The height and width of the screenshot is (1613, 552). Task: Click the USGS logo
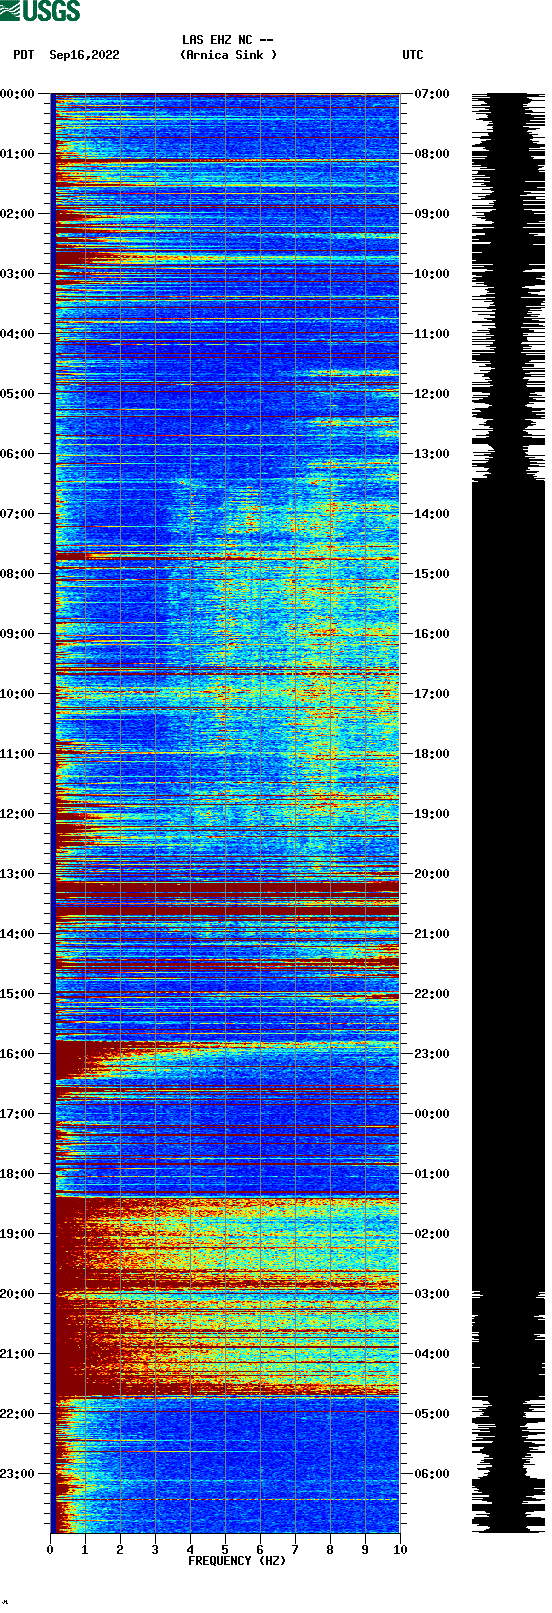point(40,11)
